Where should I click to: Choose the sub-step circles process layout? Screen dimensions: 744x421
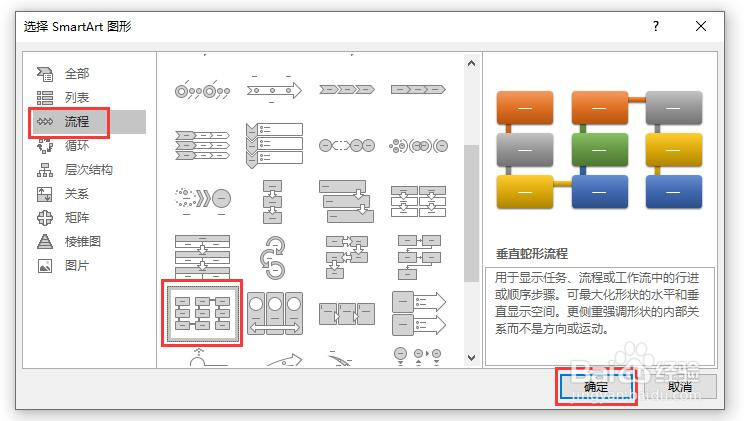[x=347, y=145]
